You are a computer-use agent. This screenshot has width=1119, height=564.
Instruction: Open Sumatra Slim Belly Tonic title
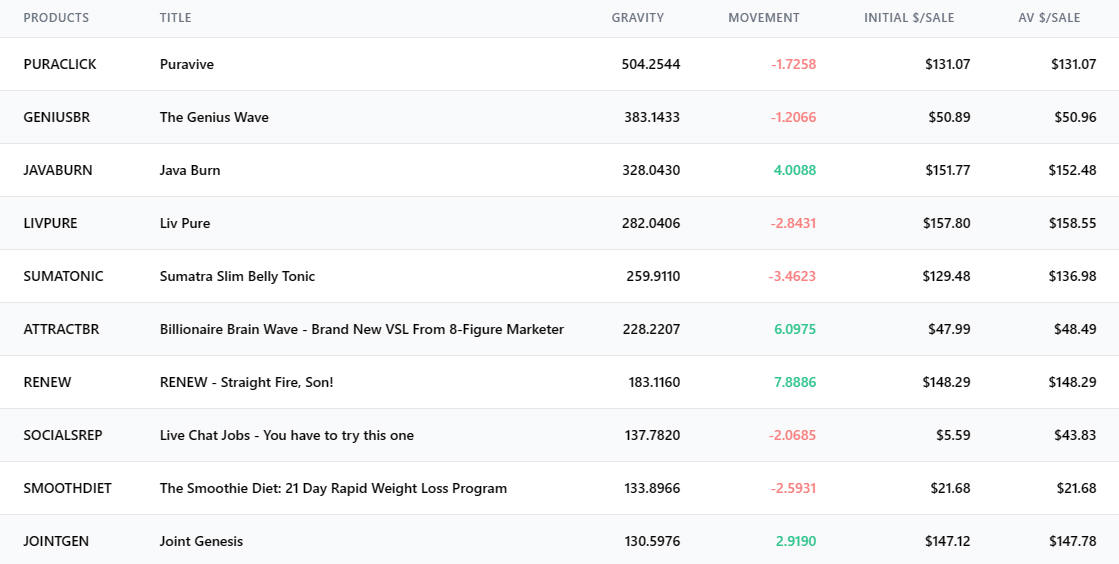point(238,276)
